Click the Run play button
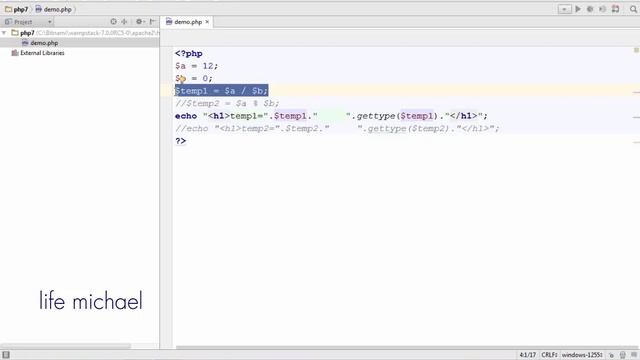 (578, 9)
